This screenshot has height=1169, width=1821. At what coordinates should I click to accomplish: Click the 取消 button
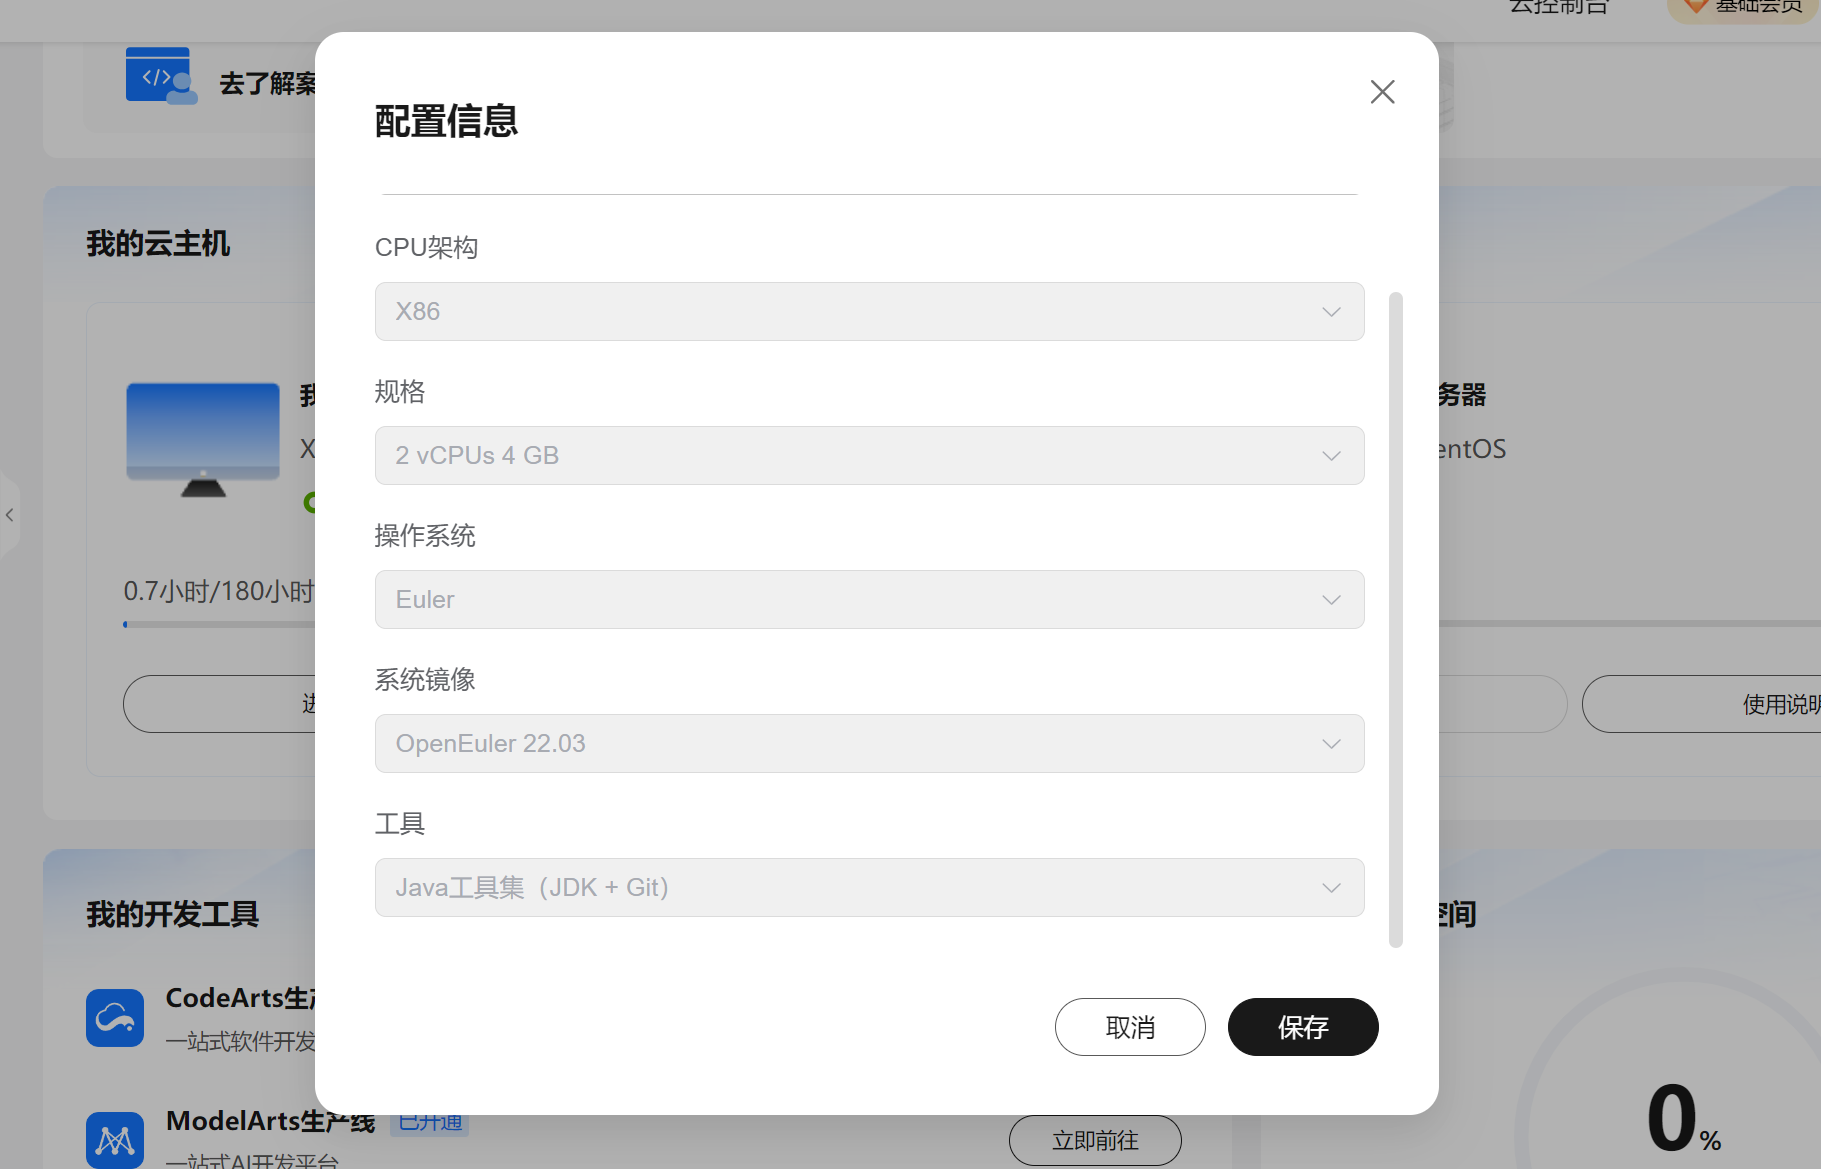coord(1130,1027)
